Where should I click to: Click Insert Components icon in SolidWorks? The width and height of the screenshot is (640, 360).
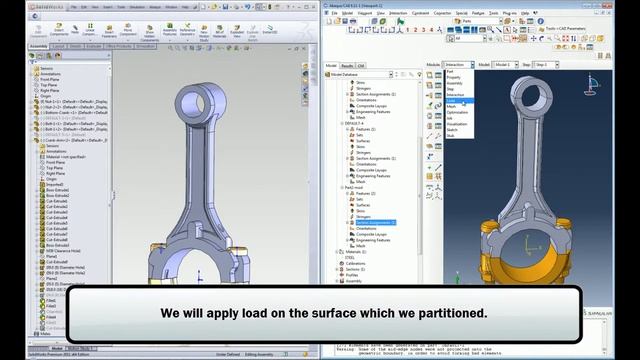click(59, 30)
